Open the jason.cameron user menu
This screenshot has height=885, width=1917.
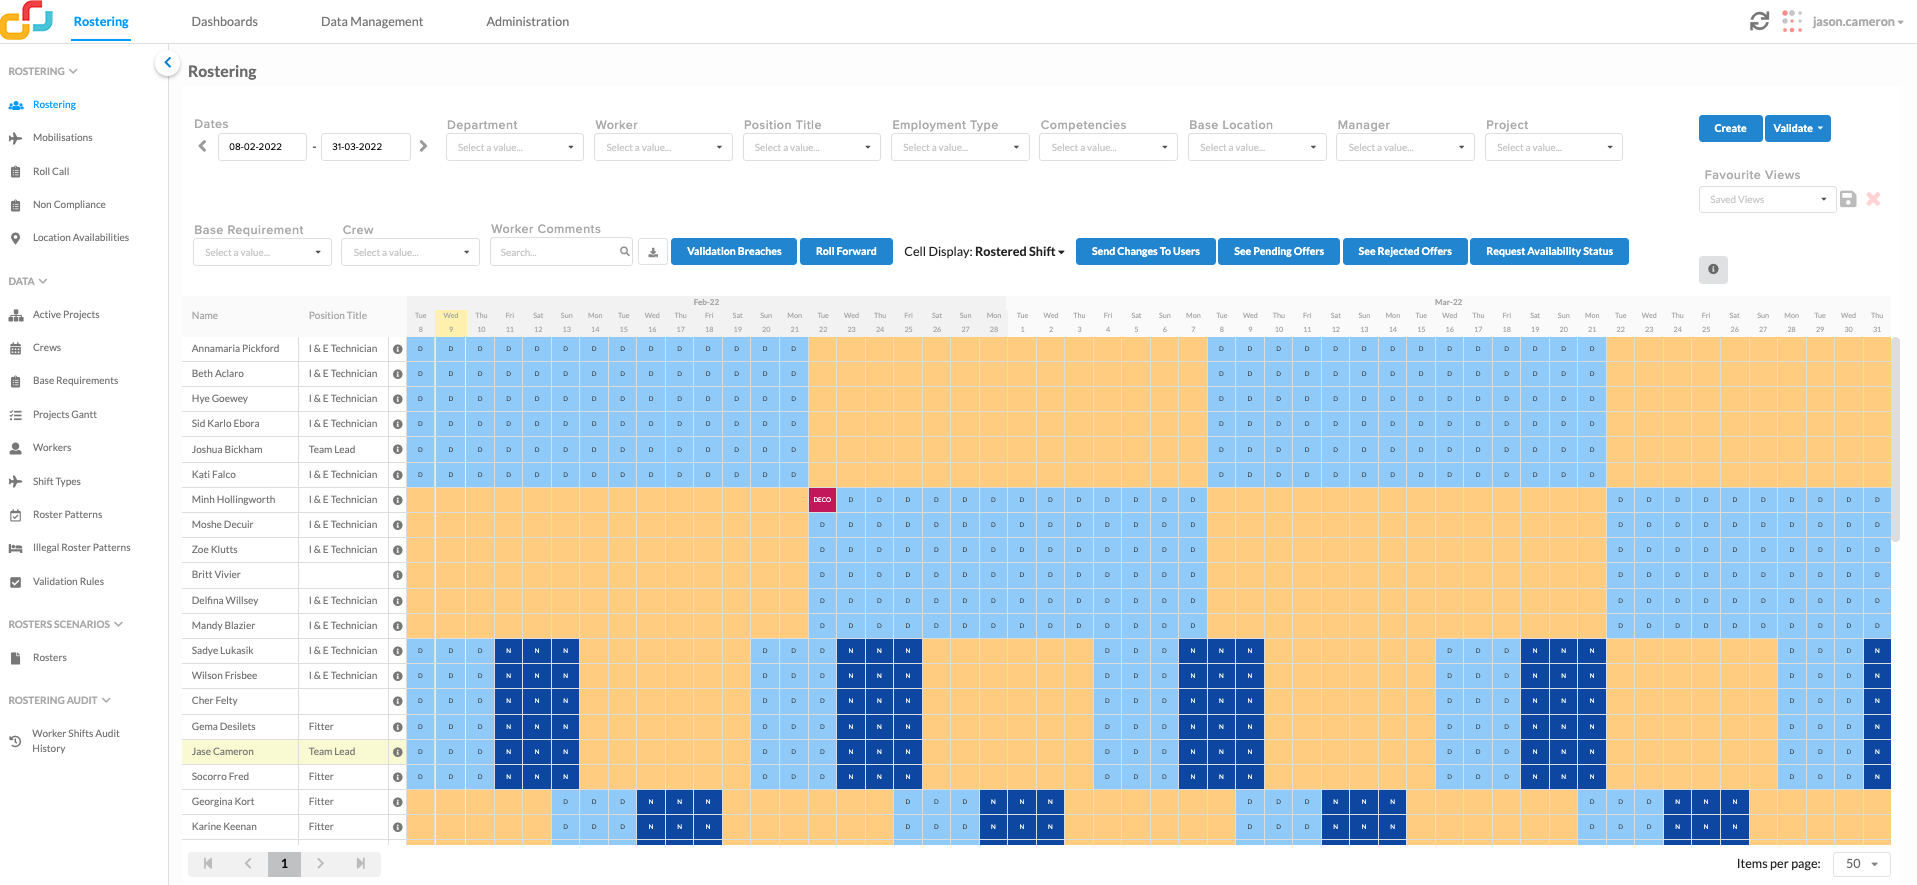pyautogui.click(x=1857, y=22)
